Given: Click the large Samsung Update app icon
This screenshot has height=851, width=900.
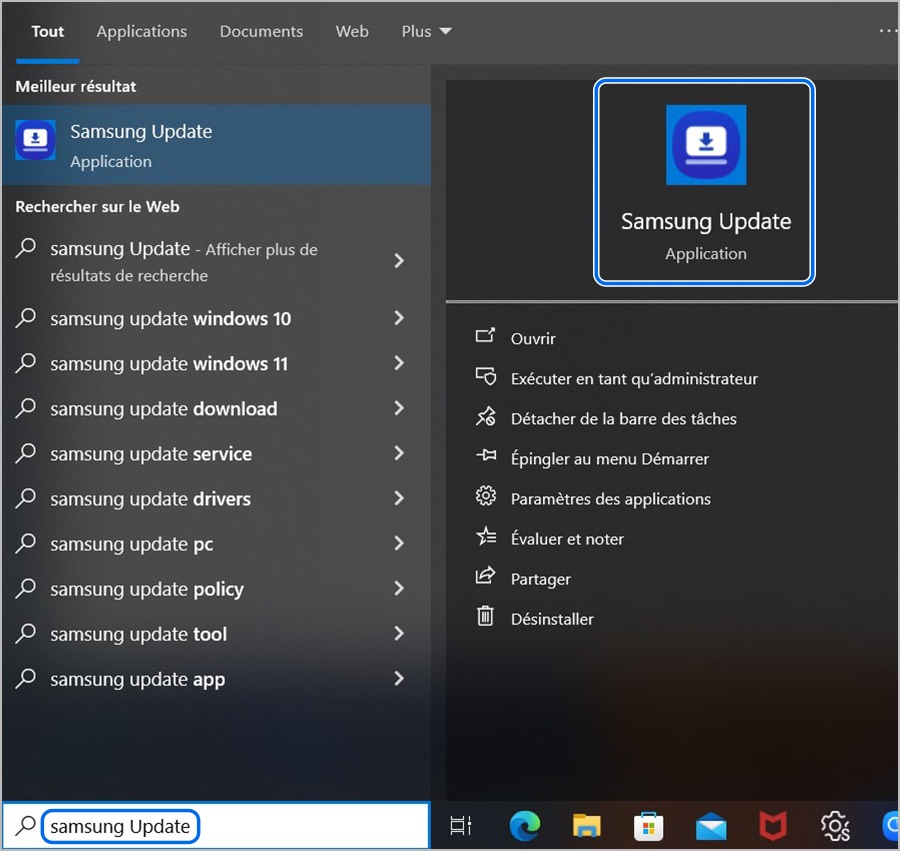Looking at the screenshot, I should click(x=706, y=145).
